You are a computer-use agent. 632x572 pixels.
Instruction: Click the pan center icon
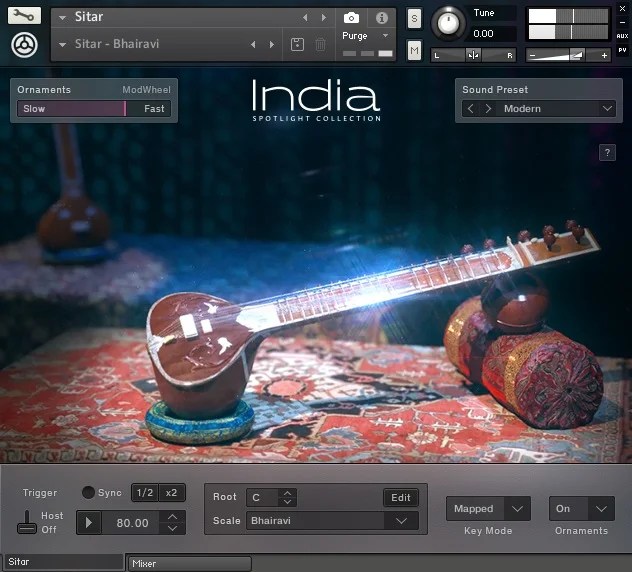coord(473,55)
